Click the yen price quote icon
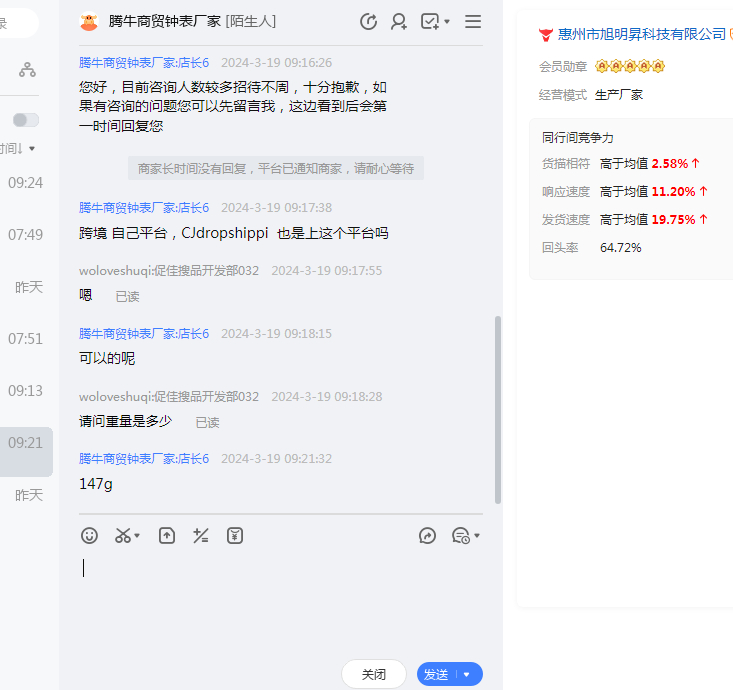This screenshot has width=733, height=690. pyautogui.click(x=235, y=536)
